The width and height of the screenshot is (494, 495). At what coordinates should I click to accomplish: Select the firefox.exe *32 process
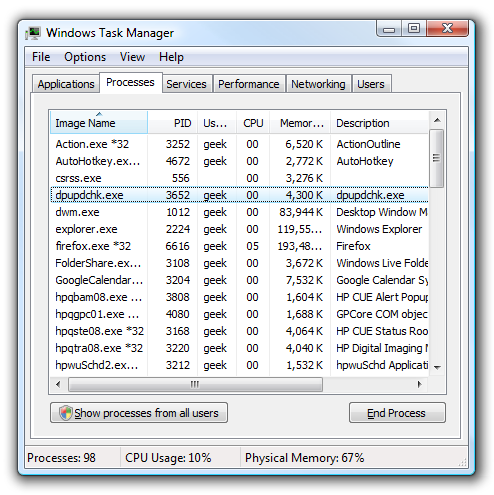point(239,246)
